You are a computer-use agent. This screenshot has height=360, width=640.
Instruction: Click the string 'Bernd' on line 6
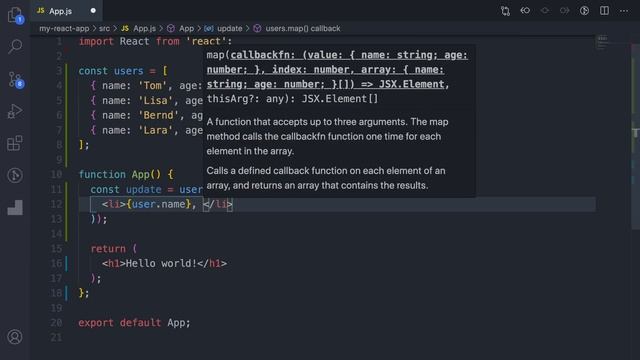click(x=159, y=115)
